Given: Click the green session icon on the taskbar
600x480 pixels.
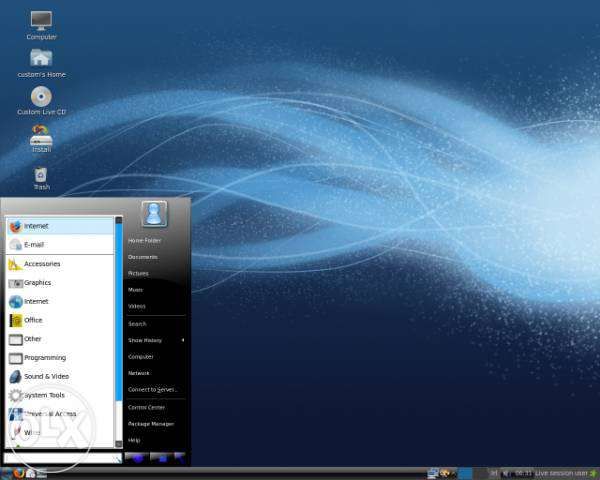Looking at the screenshot, I should [593, 474].
